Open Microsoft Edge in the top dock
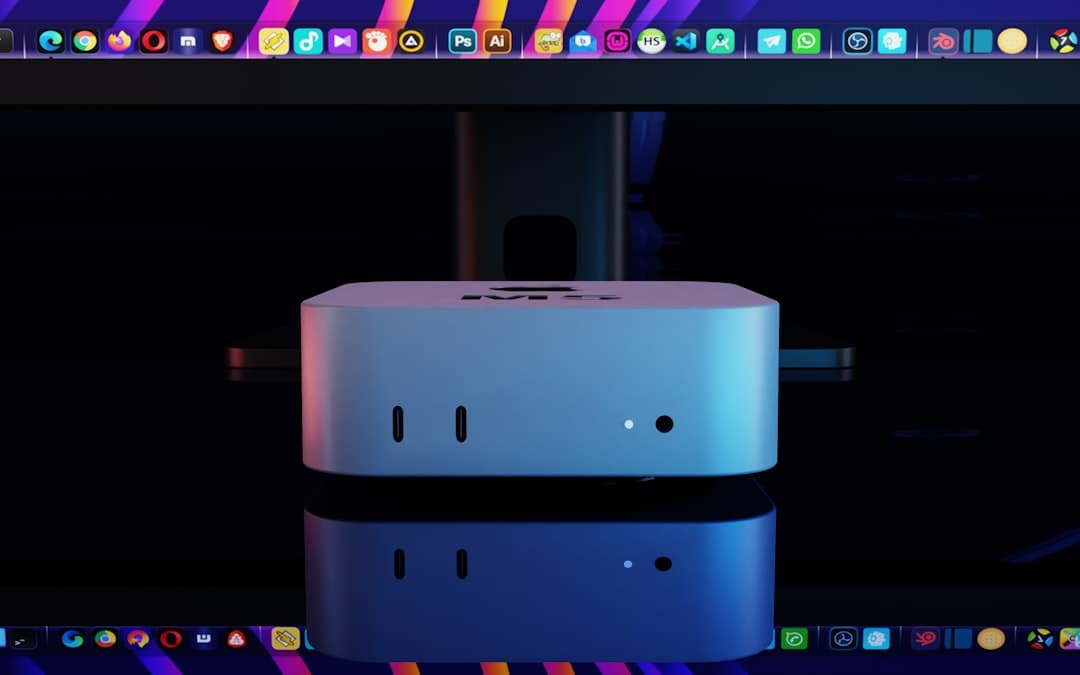Viewport: 1080px width, 675px height. tap(51, 41)
